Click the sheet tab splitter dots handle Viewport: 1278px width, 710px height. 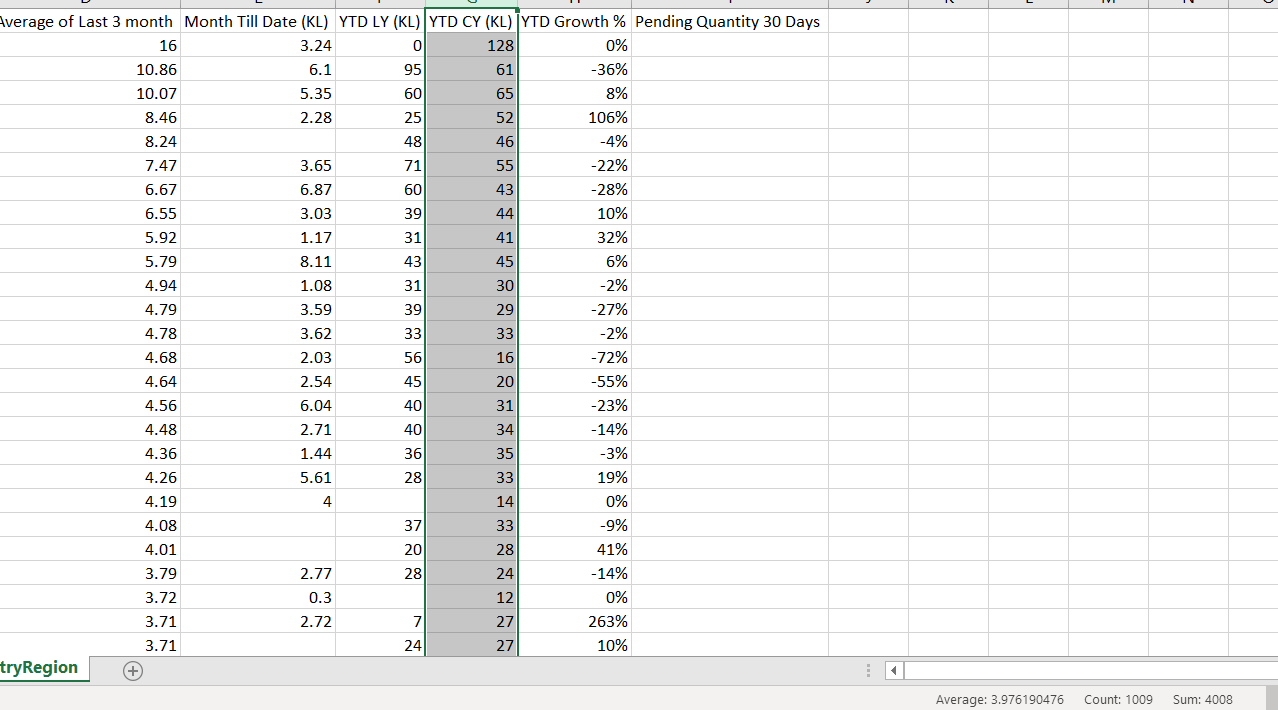click(x=869, y=671)
